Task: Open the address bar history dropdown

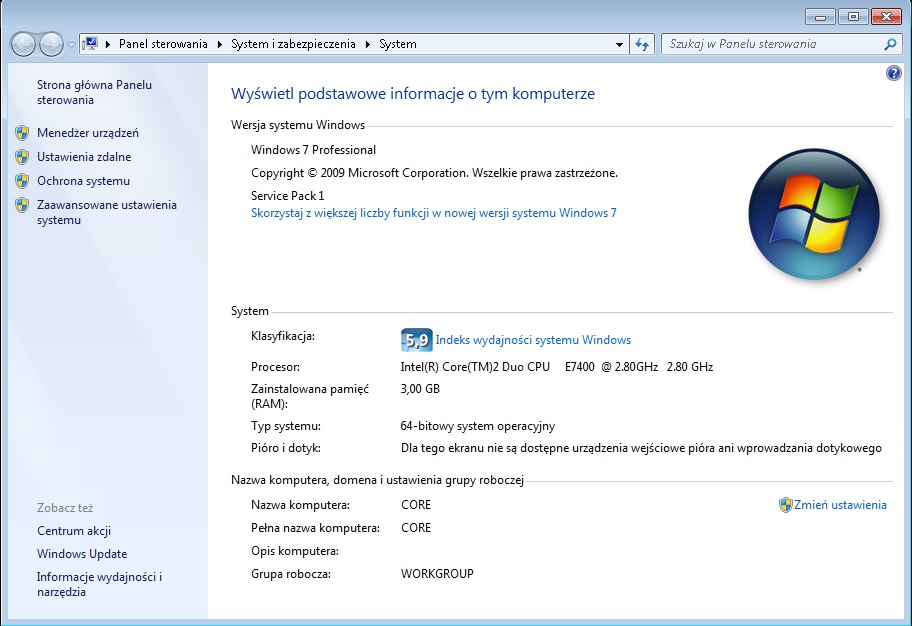Action: pos(619,44)
